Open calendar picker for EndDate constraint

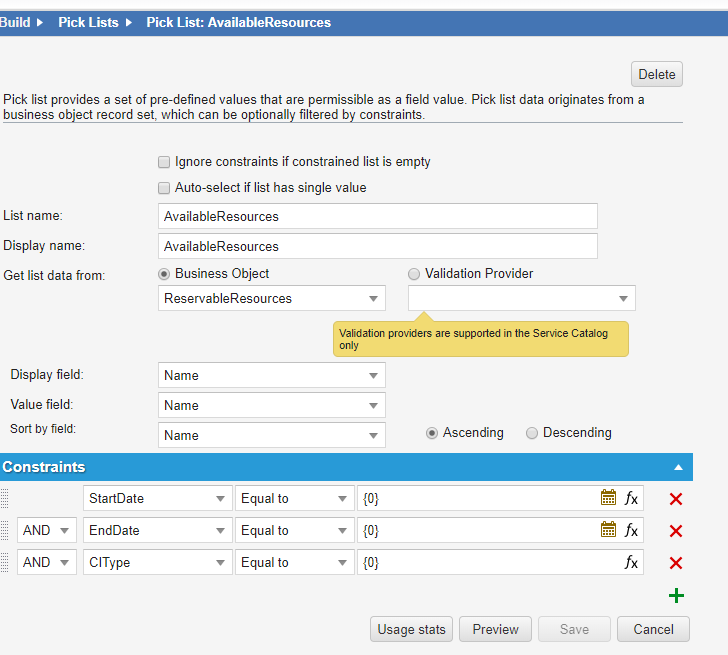coord(608,530)
